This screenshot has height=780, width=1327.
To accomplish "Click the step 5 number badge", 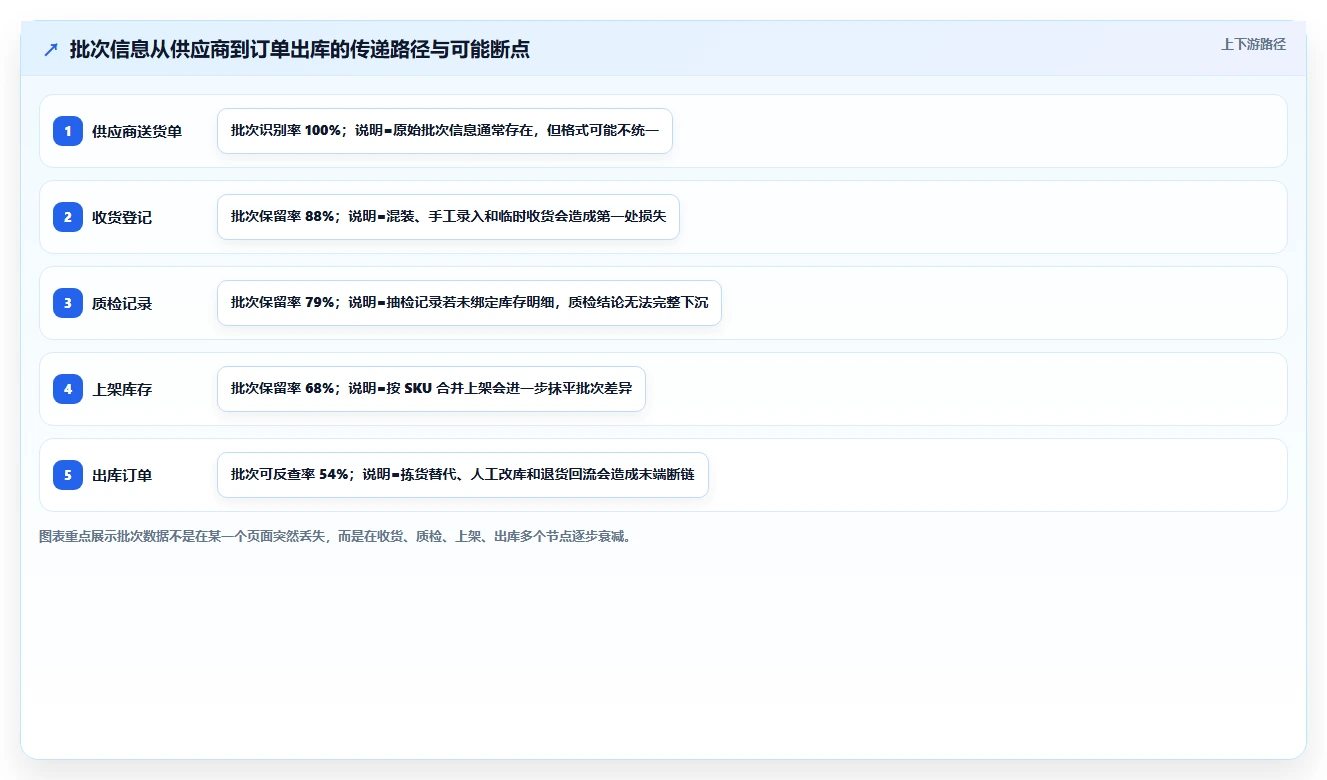I will pos(68,475).
